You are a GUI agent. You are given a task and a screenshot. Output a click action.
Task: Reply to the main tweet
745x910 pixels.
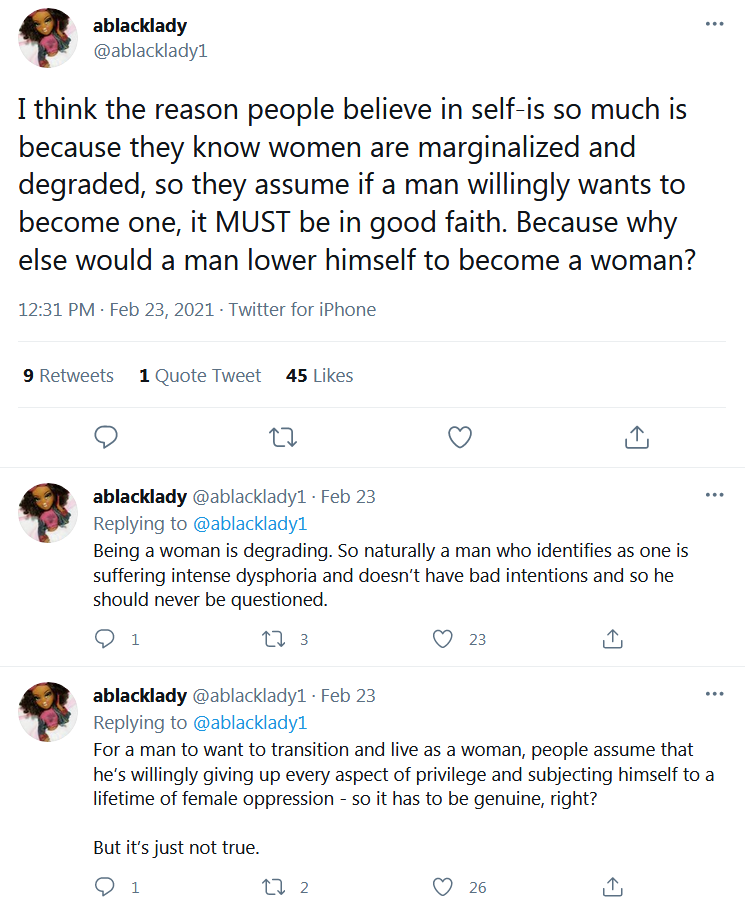[106, 437]
